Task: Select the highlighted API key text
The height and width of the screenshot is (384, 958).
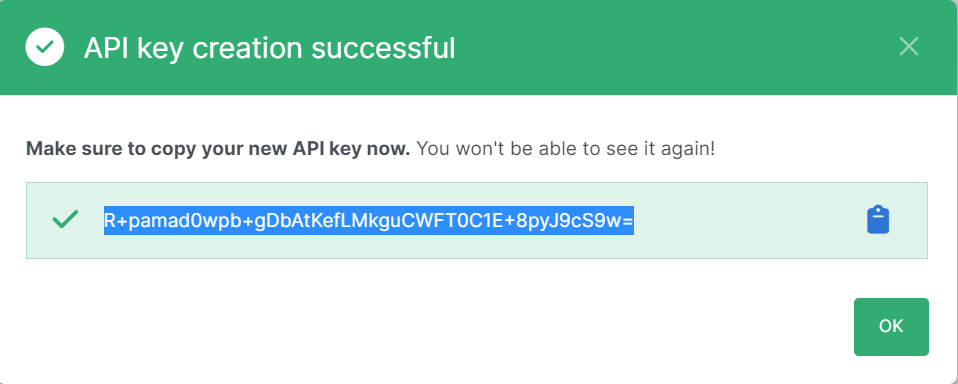Action: pyautogui.click(x=368, y=220)
